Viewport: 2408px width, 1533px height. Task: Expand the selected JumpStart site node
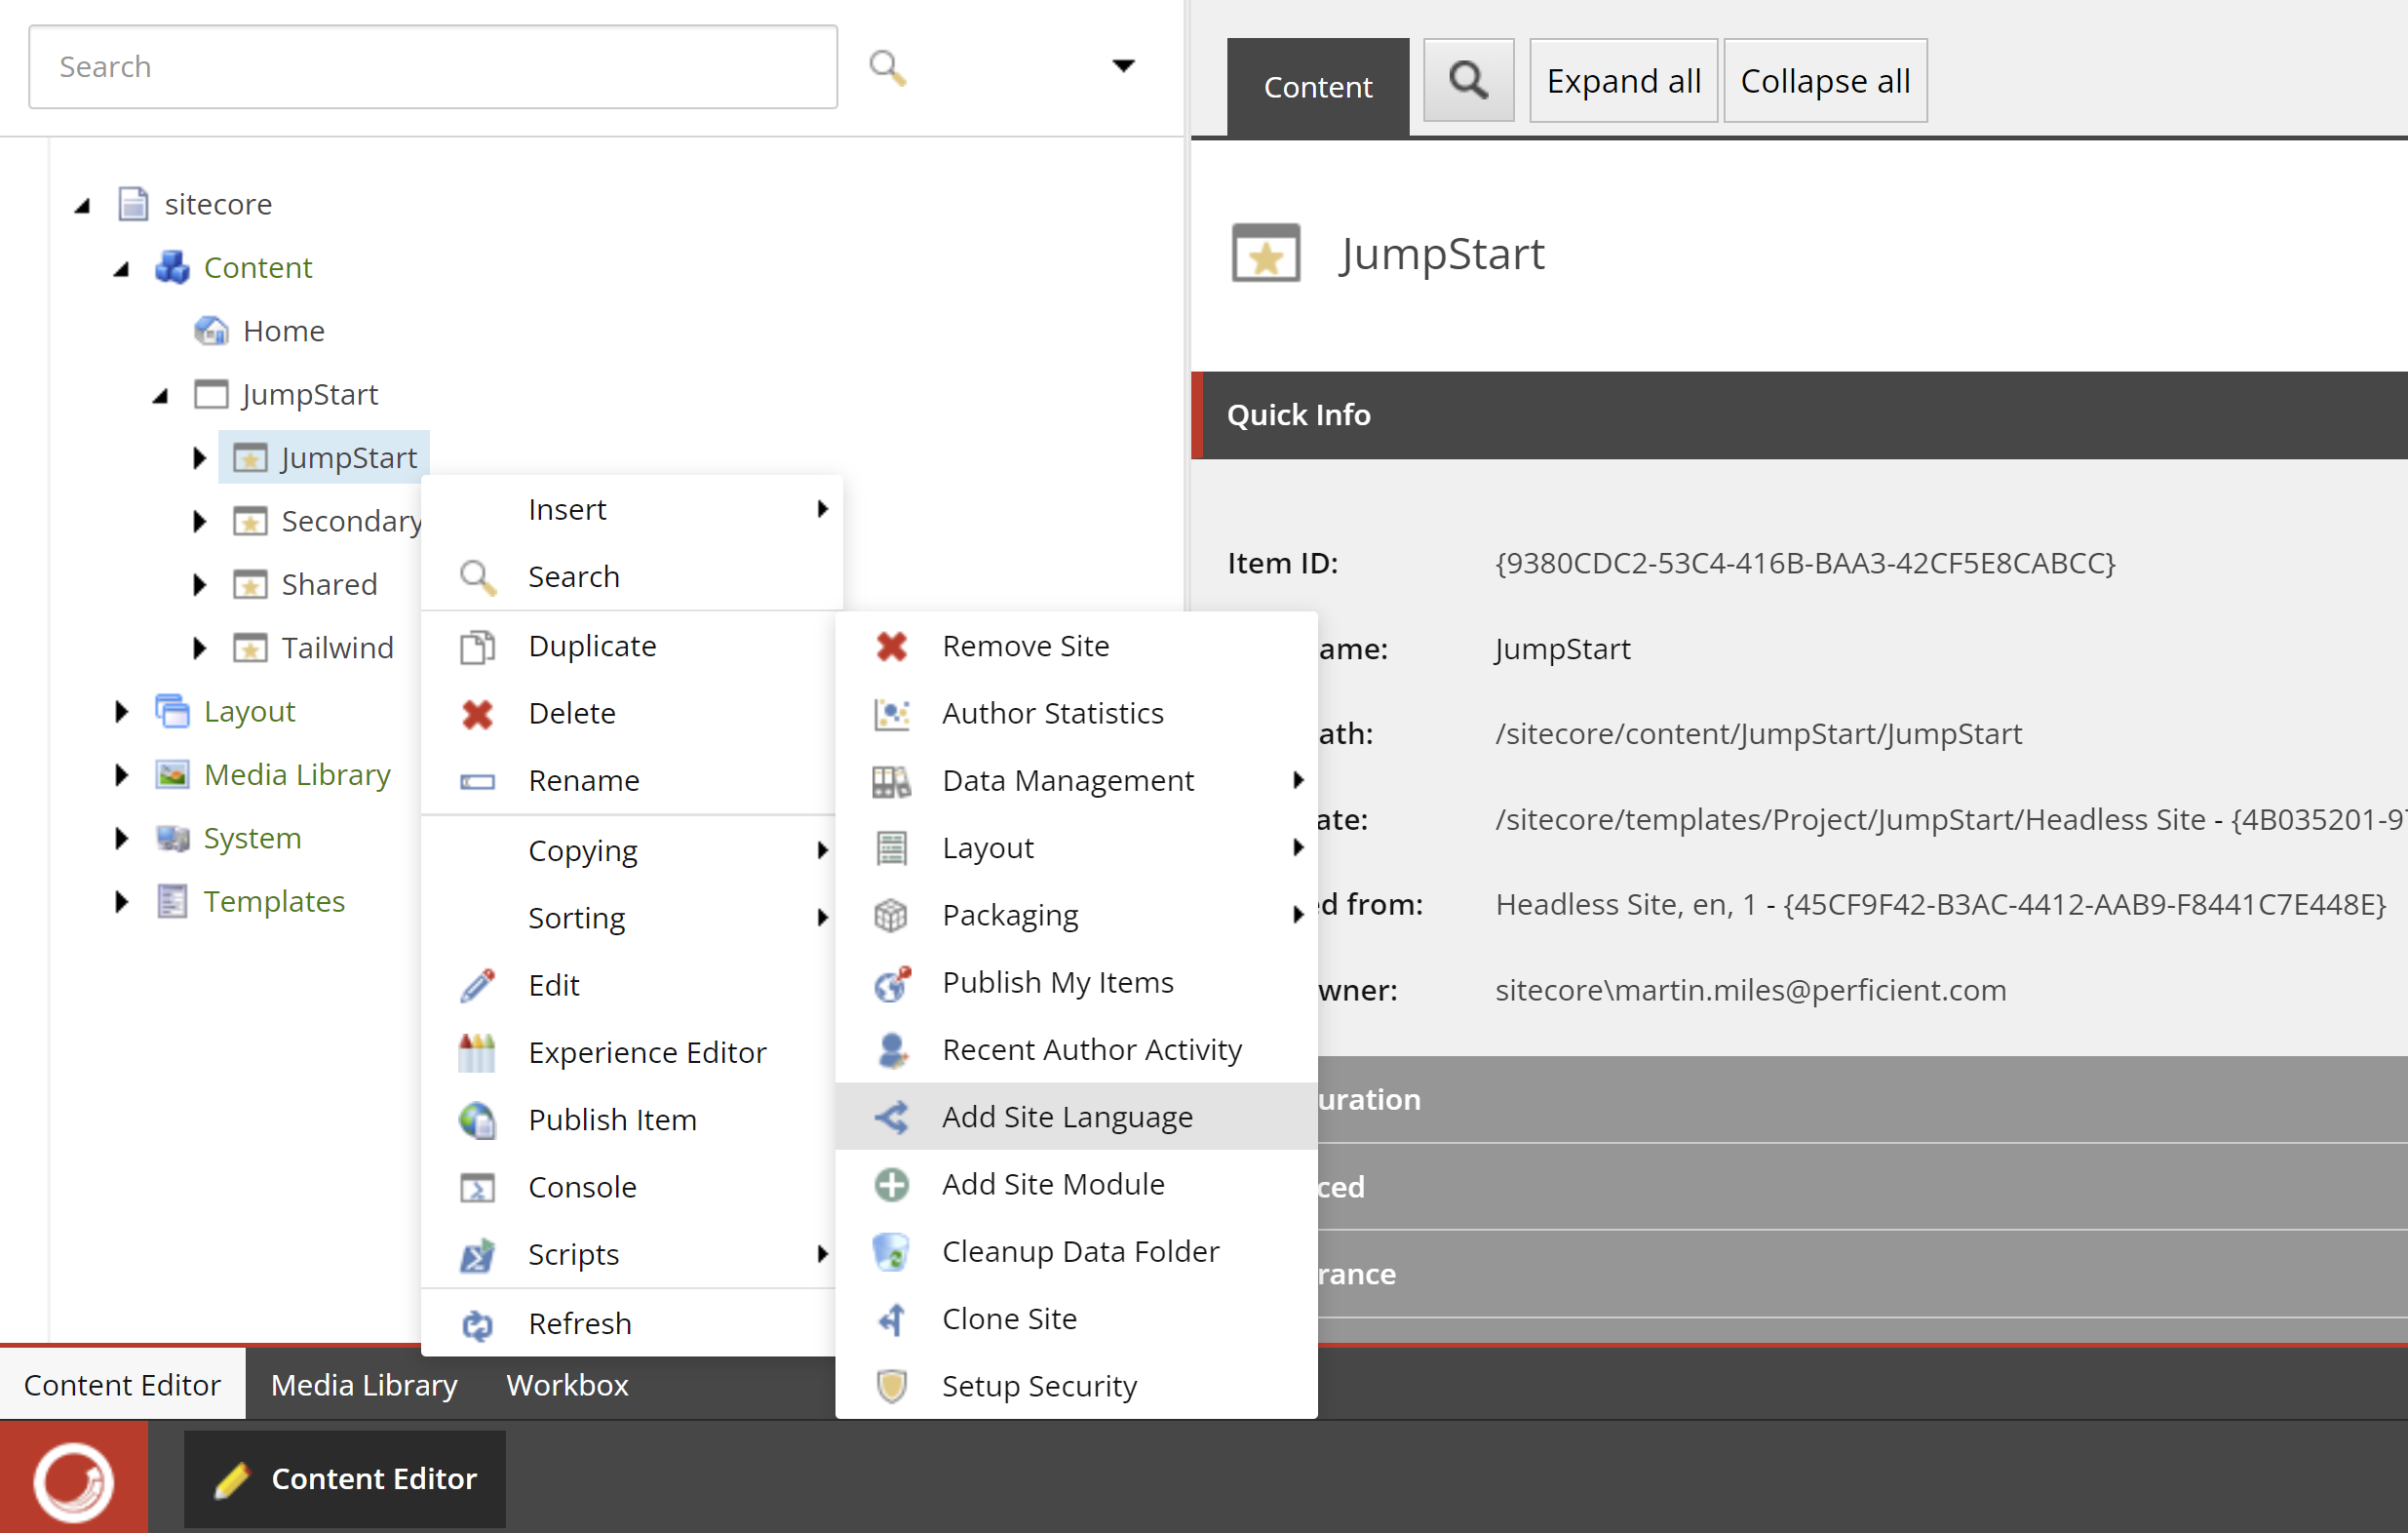[x=199, y=458]
